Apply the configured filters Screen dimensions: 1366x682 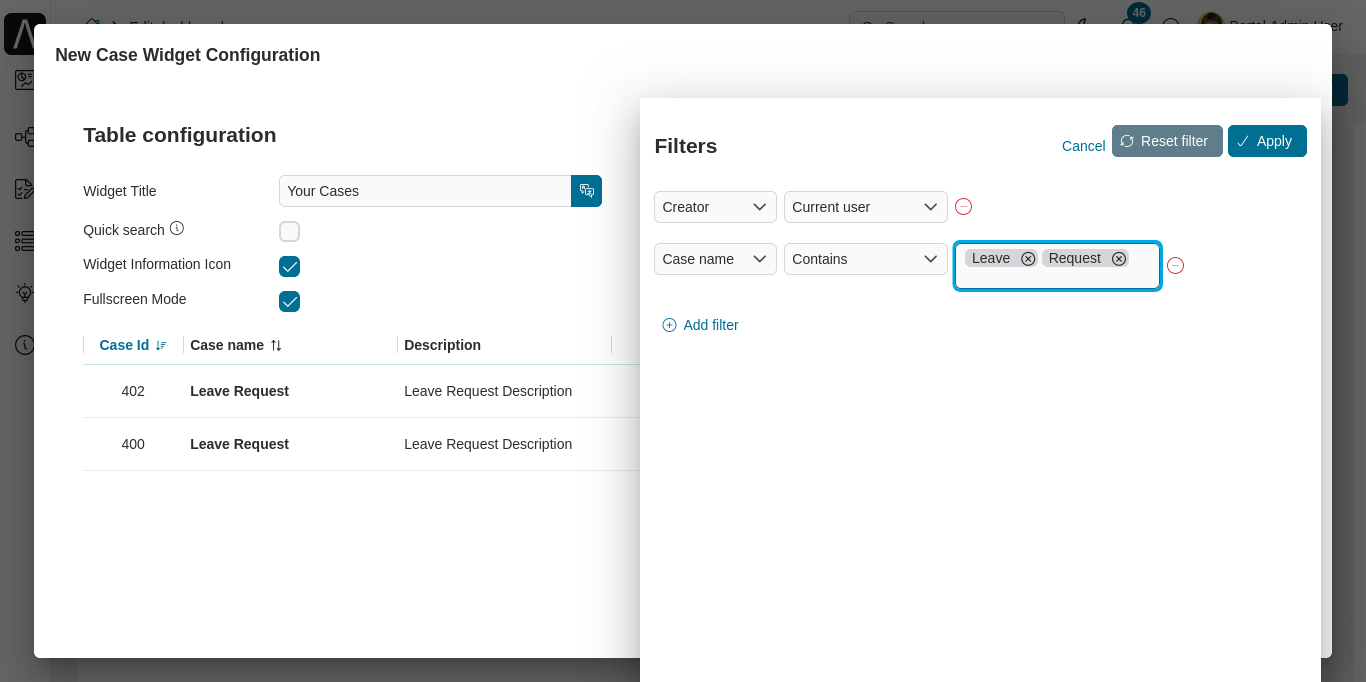click(1267, 141)
